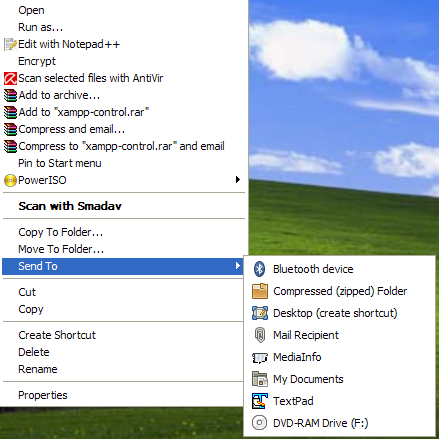Open the PowerISO menu entry

click(x=123, y=180)
